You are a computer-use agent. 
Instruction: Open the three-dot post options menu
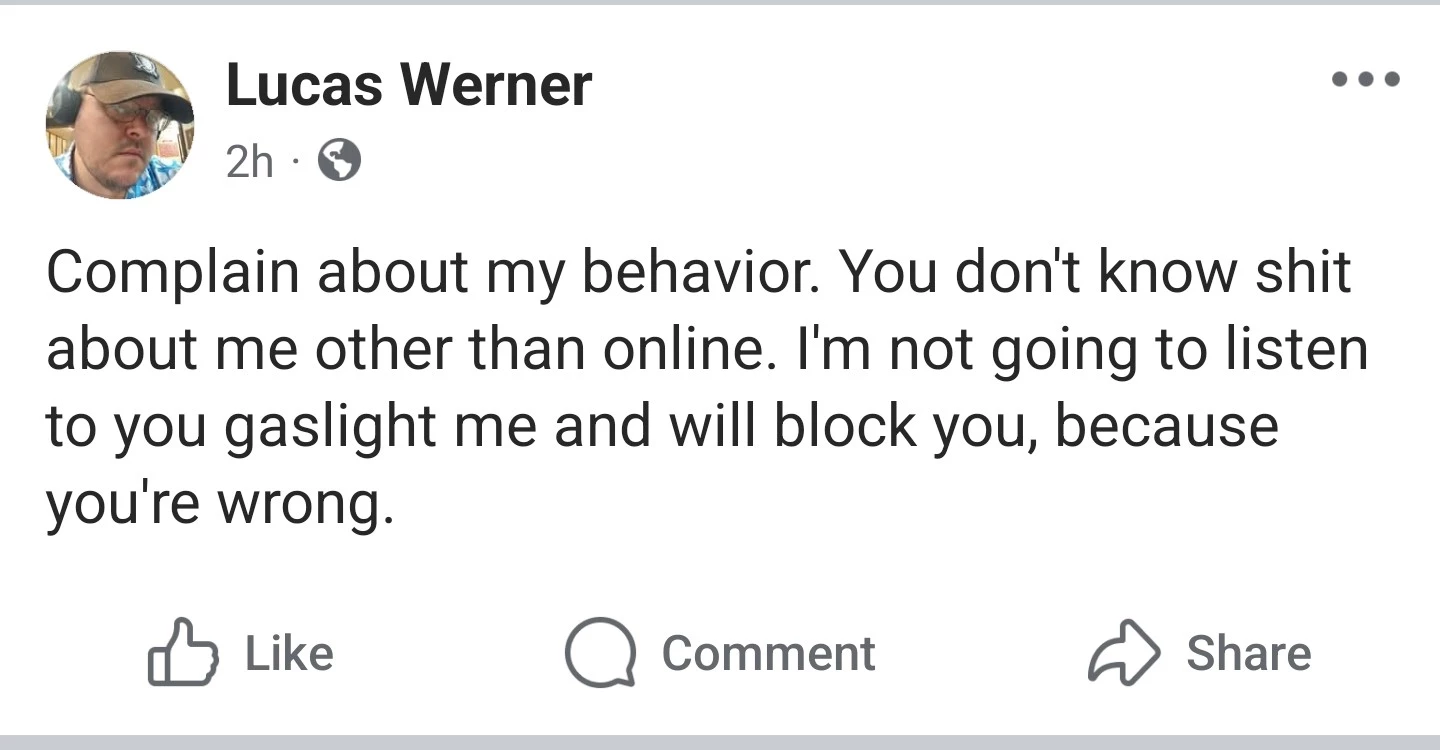1365,79
